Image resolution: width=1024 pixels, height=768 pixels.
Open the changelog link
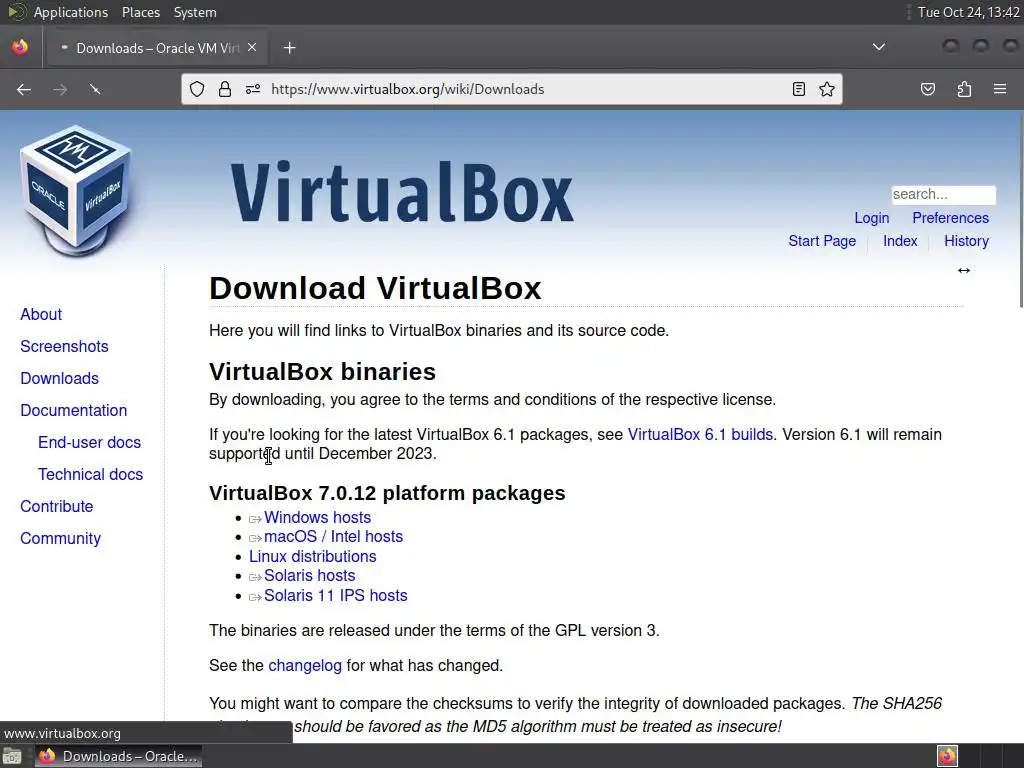coord(305,666)
